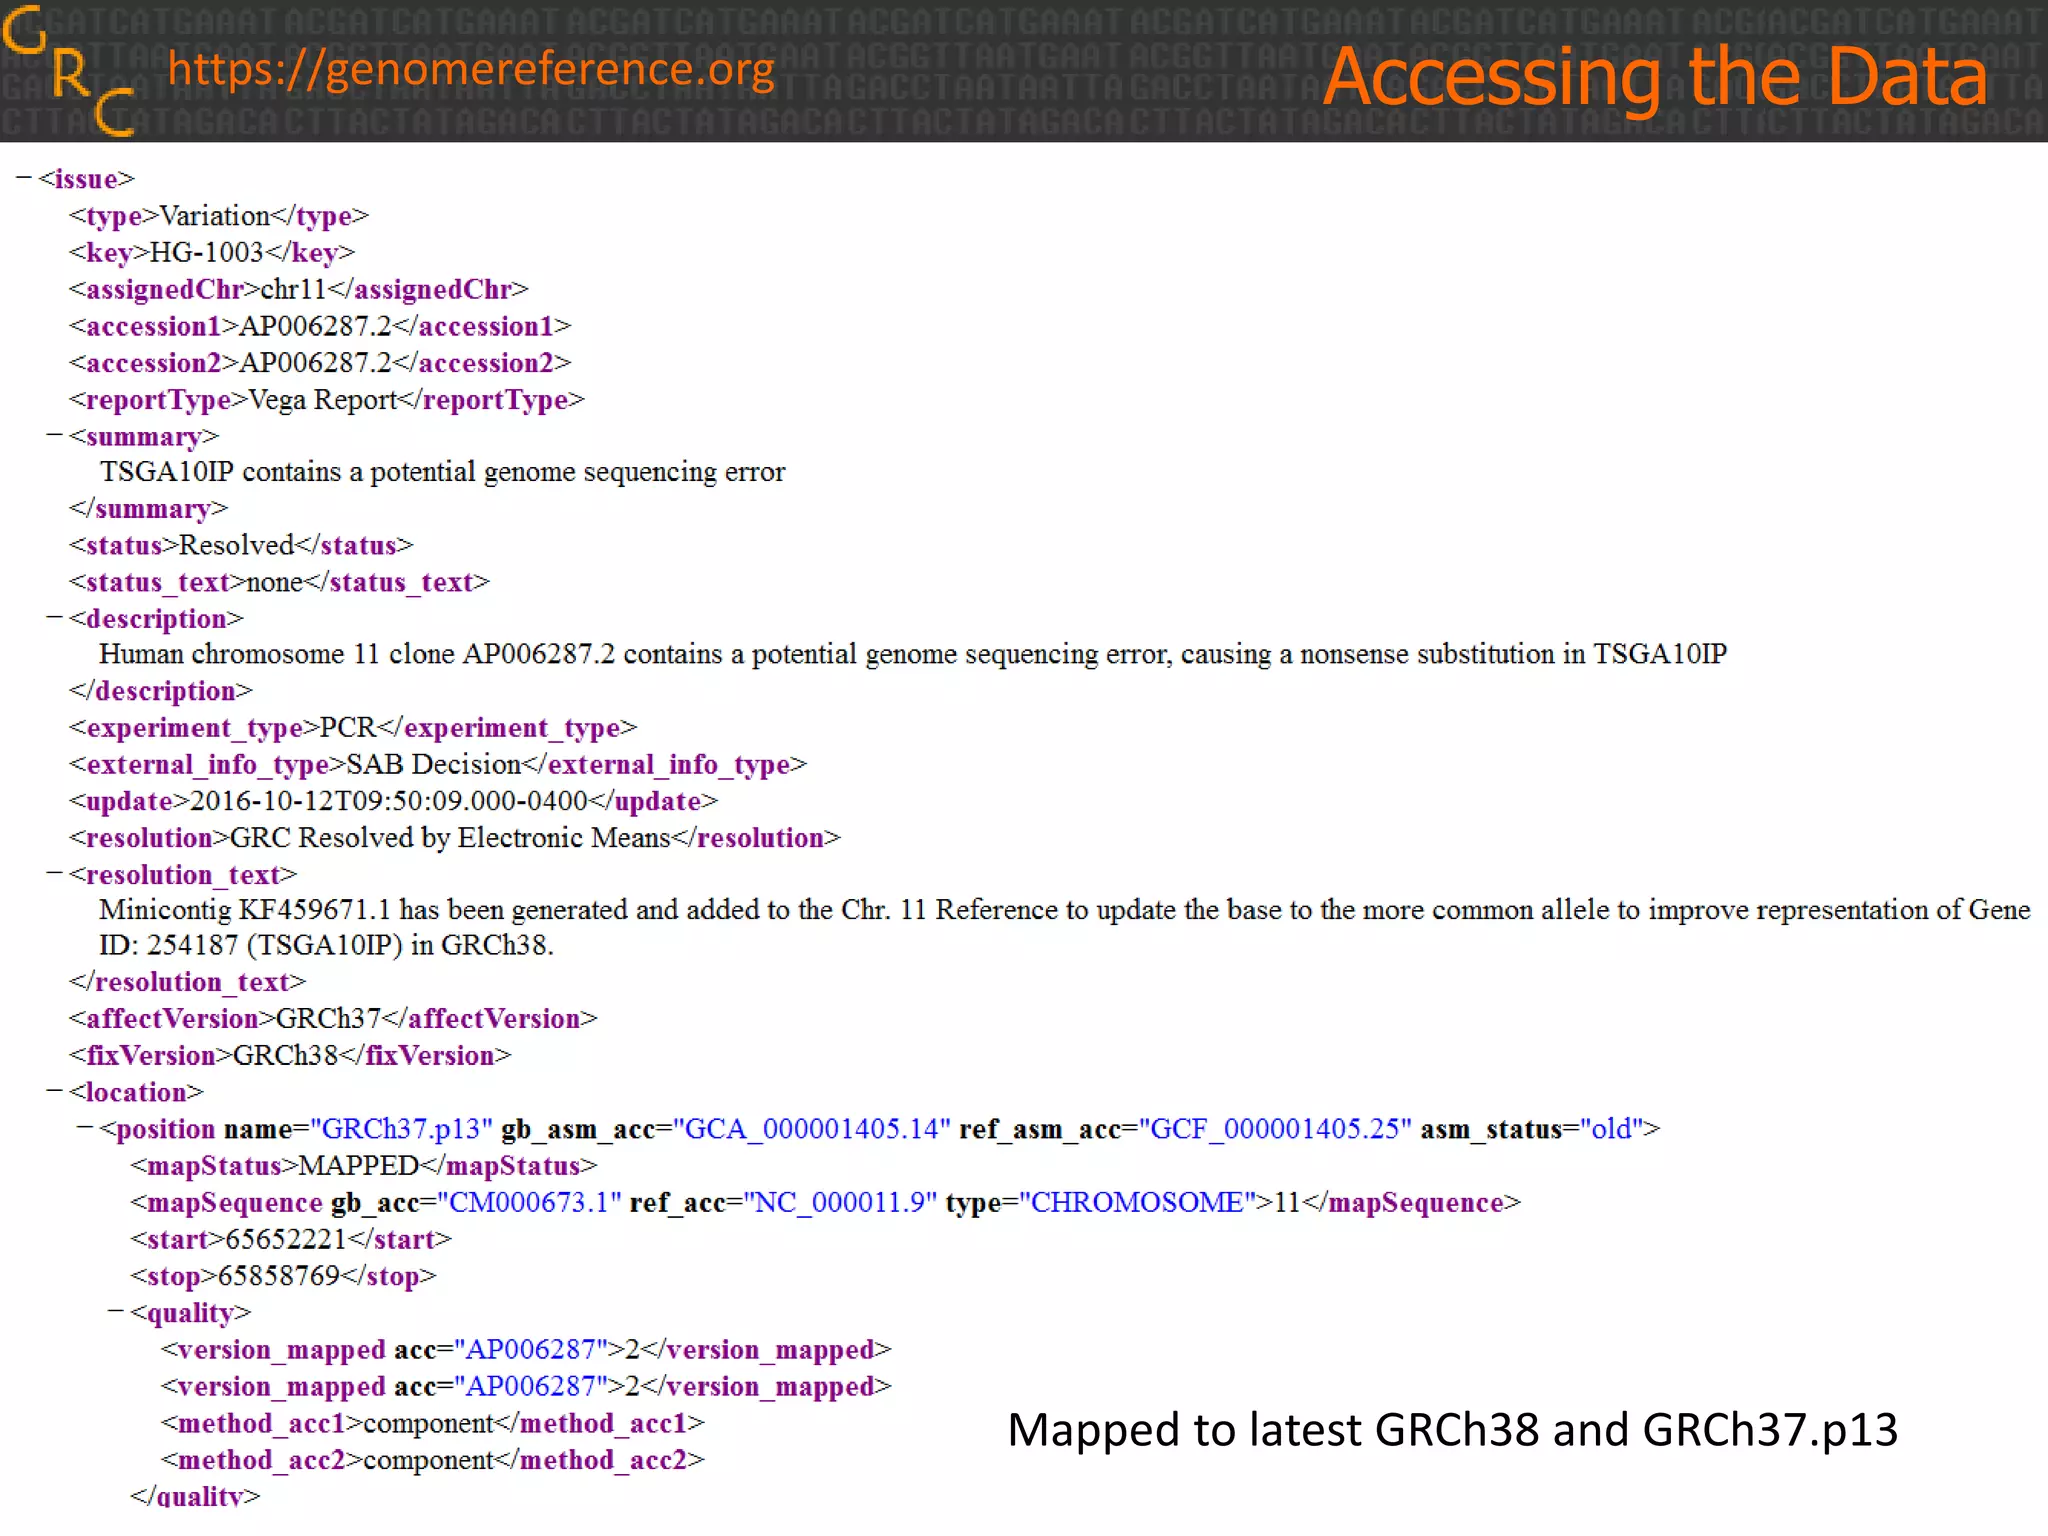This screenshot has height=1536, width=2048.
Task: Click the 'Human chromosome 11 clone' description text
Action: 912,654
